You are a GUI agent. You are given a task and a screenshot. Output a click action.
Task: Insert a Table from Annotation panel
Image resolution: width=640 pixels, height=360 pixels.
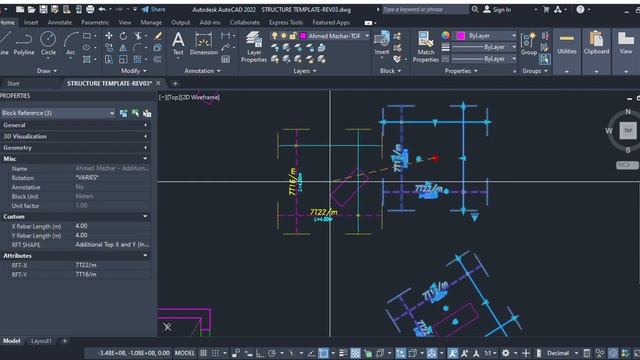(x=225, y=60)
